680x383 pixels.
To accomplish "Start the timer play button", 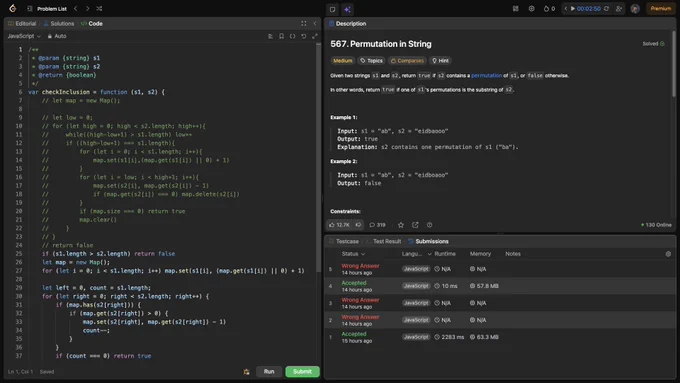I will pos(573,9).
